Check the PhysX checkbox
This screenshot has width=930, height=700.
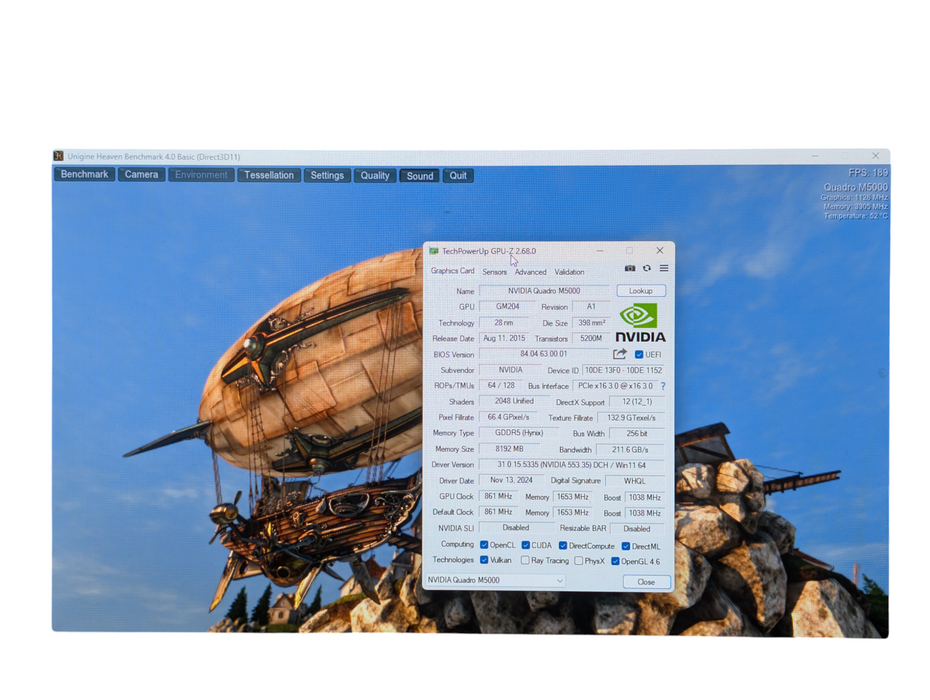point(578,561)
